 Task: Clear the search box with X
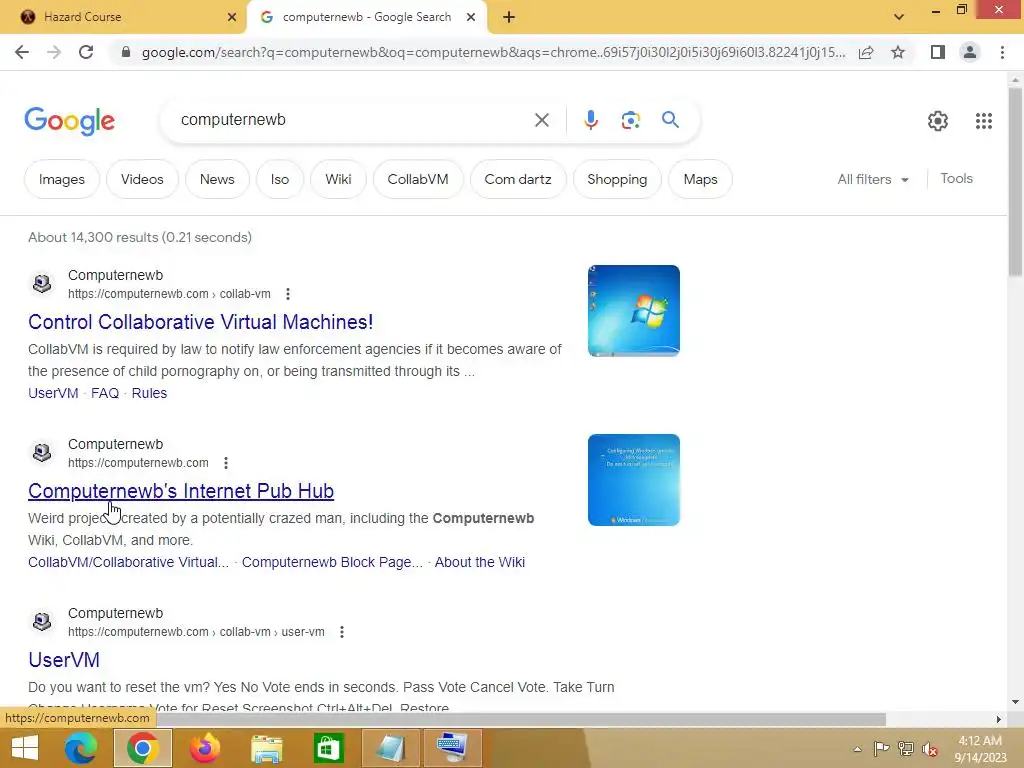coord(541,120)
